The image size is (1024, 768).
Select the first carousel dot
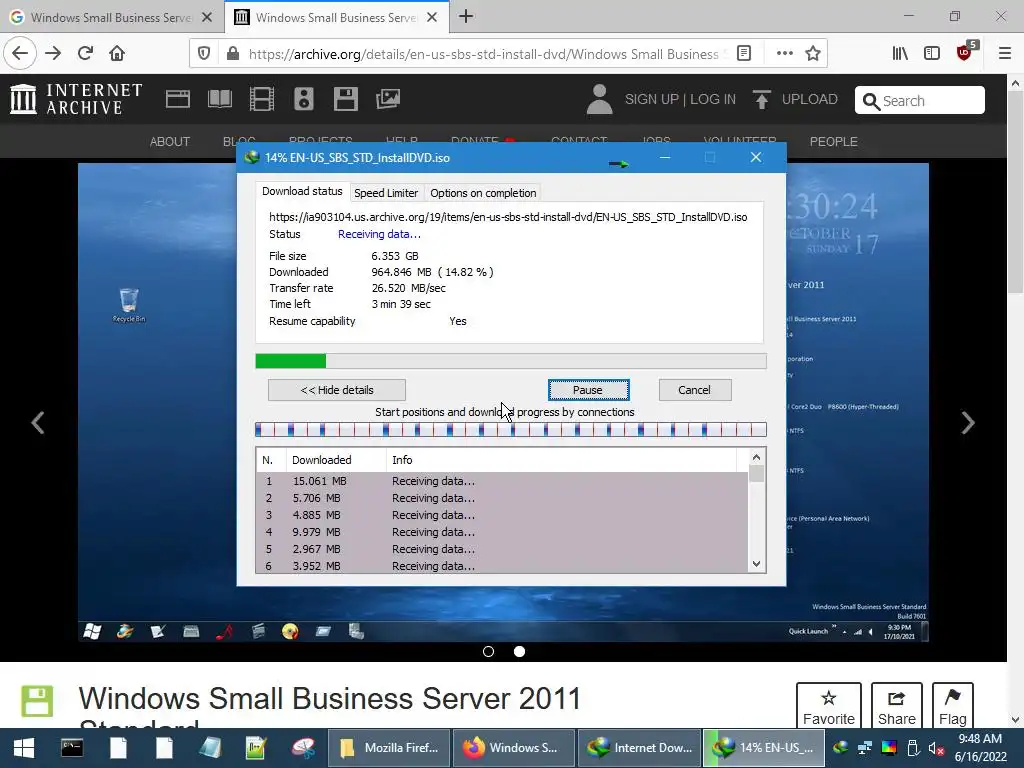point(488,651)
